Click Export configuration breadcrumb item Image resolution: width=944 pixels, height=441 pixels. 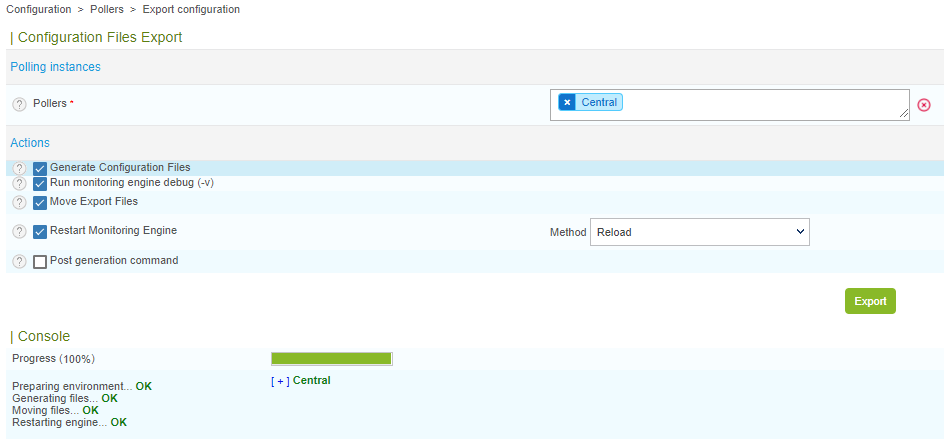click(191, 10)
